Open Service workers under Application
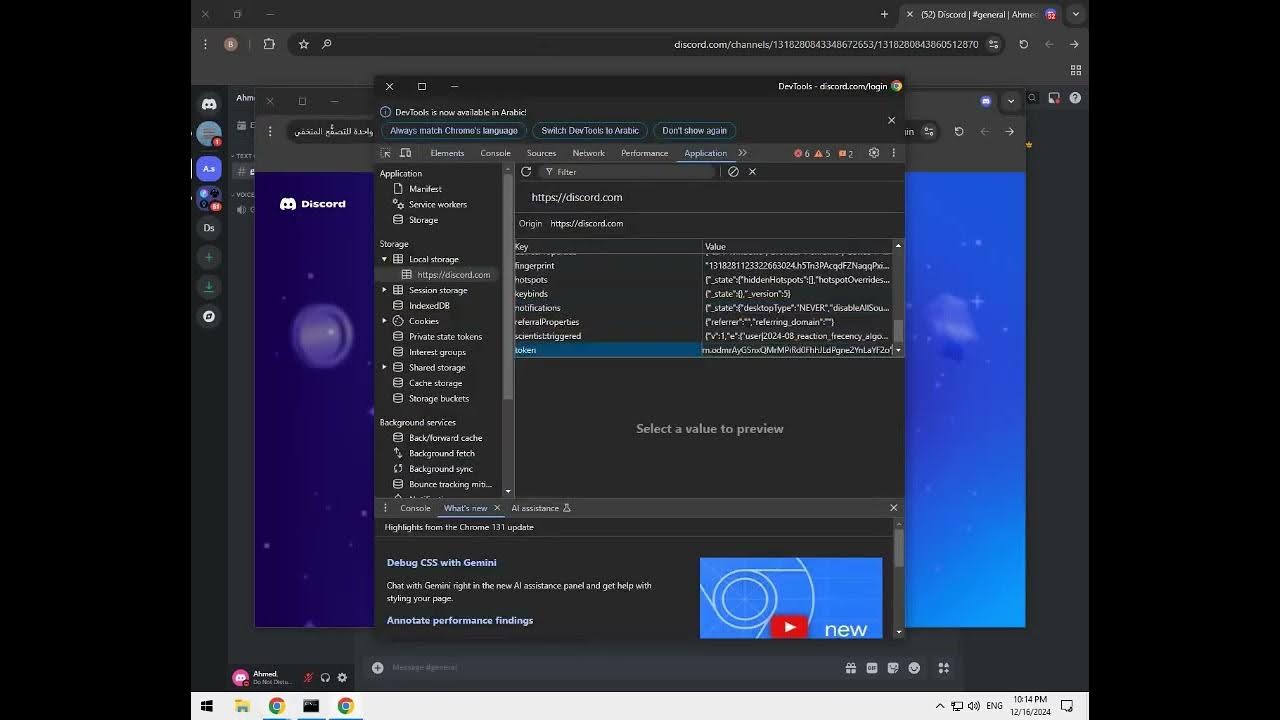The image size is (1280, 720). [437, 204]
